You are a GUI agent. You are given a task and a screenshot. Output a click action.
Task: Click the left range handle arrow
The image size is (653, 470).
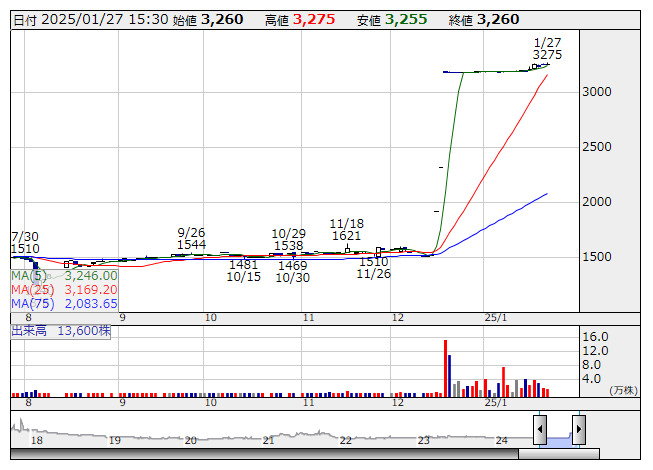(540, 429)
